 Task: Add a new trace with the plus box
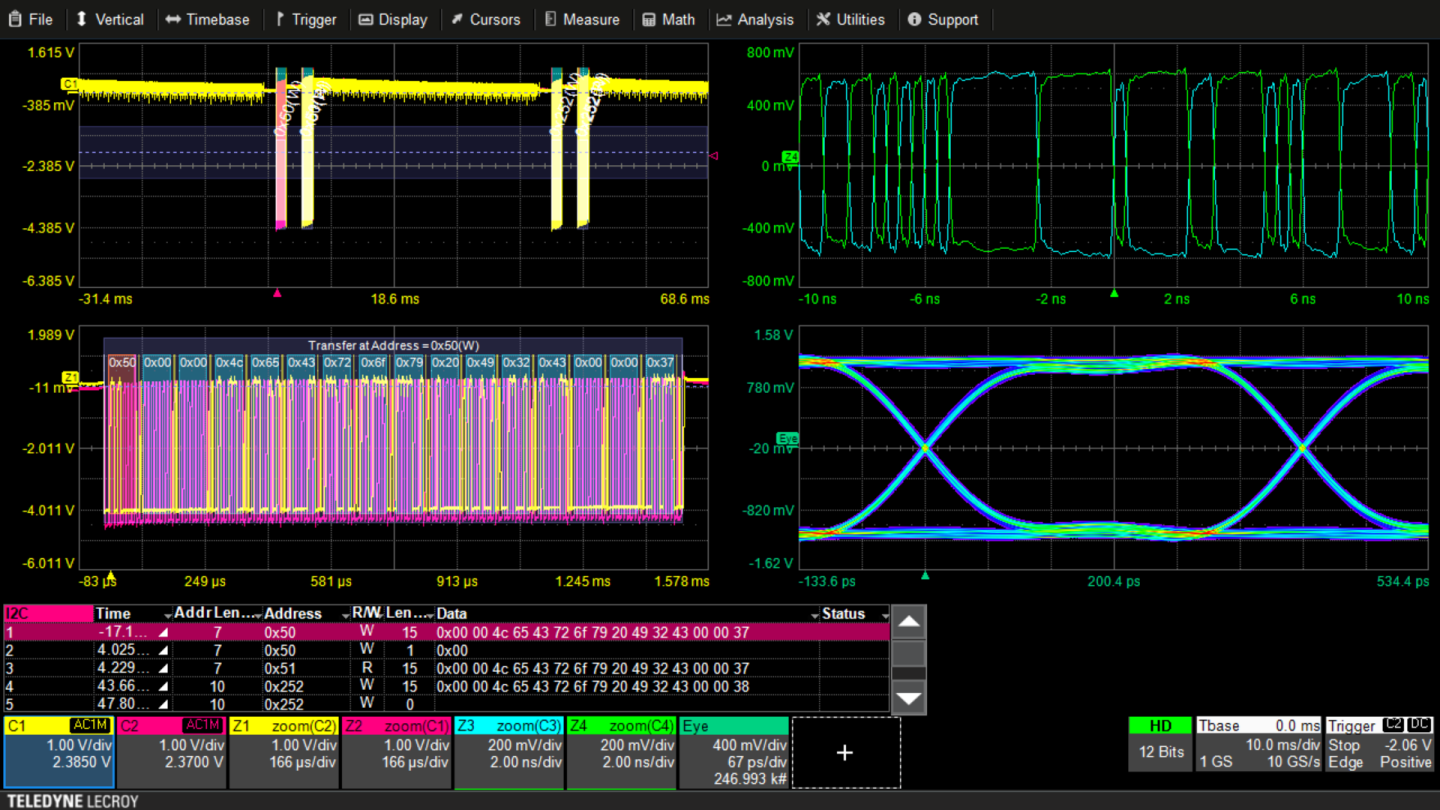(845, 752)
